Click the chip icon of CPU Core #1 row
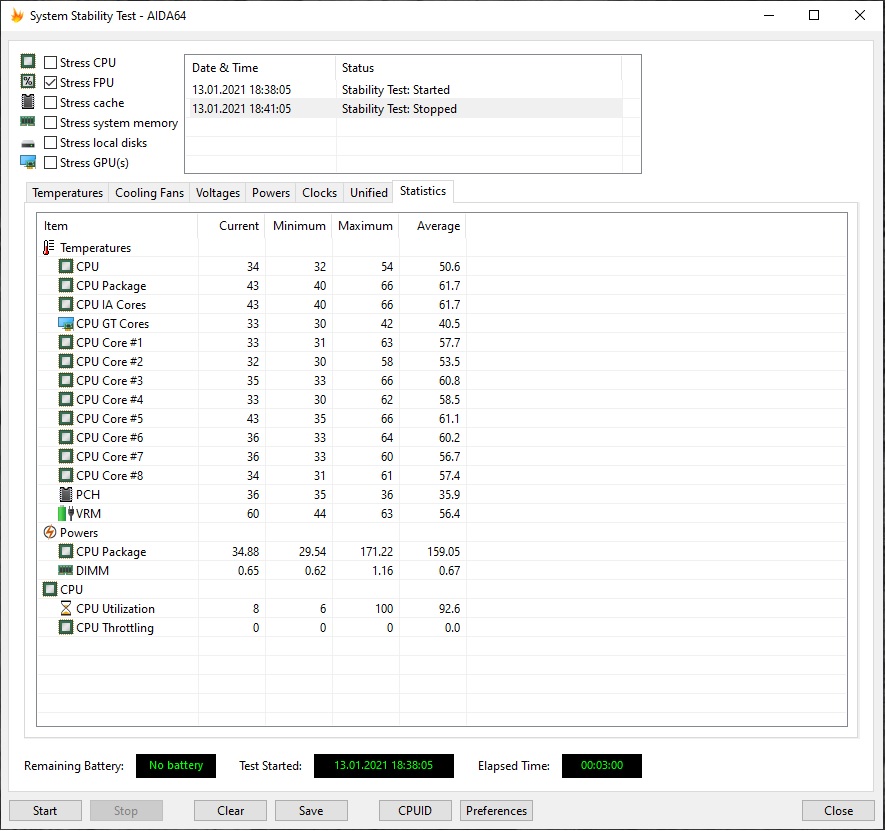This screenshot has width=887, height=831. click(66, 342)
